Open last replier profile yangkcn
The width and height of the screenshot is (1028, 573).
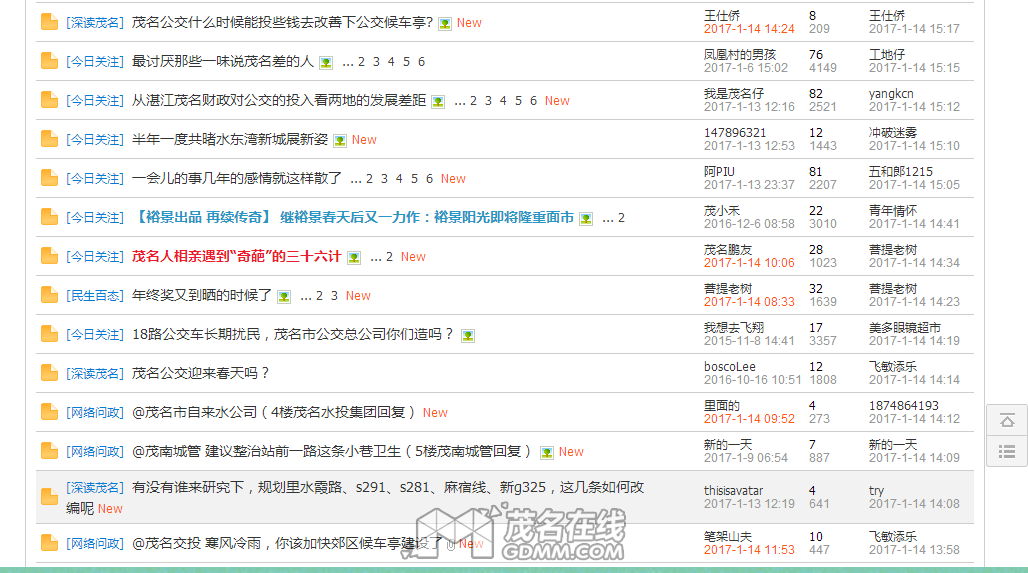click(891, 94)
